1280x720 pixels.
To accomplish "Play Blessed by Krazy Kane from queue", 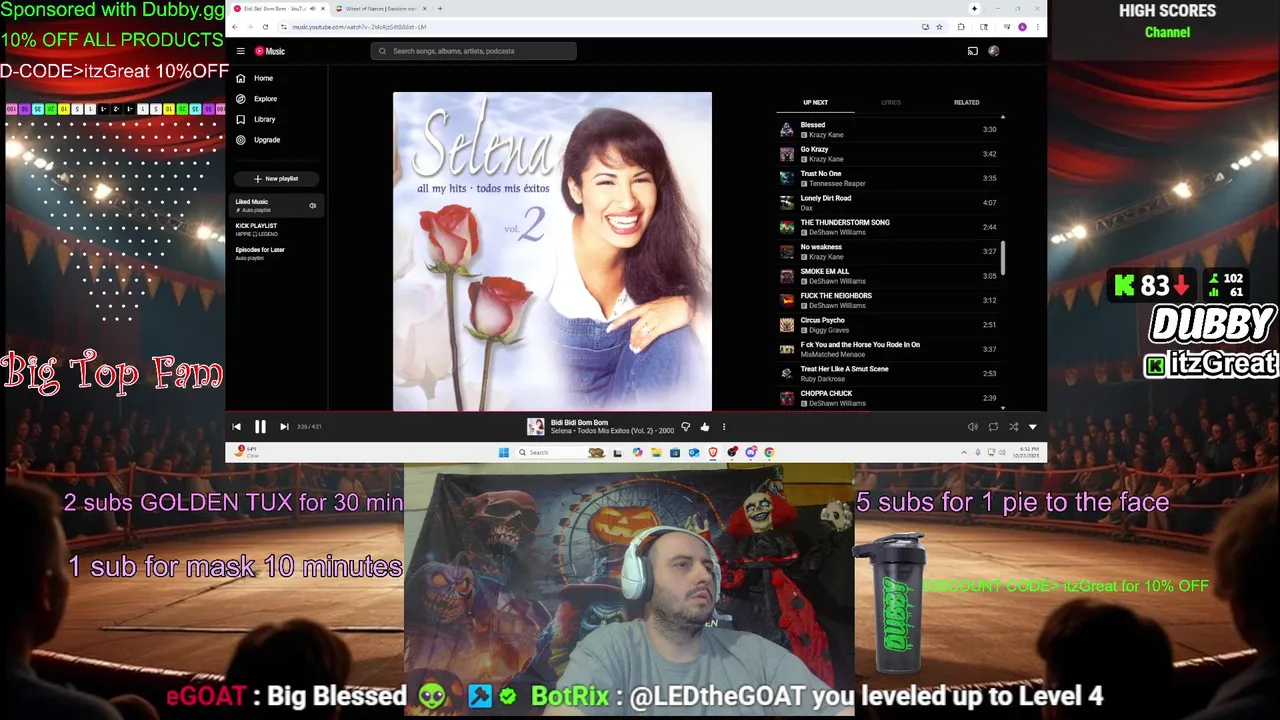I will click(888, 130).
